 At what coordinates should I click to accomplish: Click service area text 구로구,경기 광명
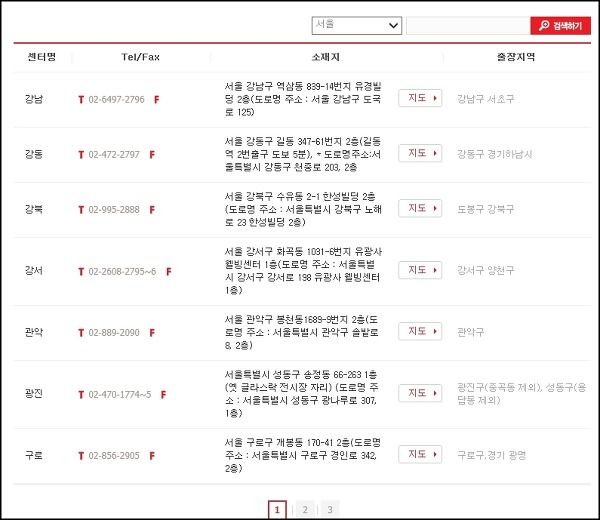(492, 455)
